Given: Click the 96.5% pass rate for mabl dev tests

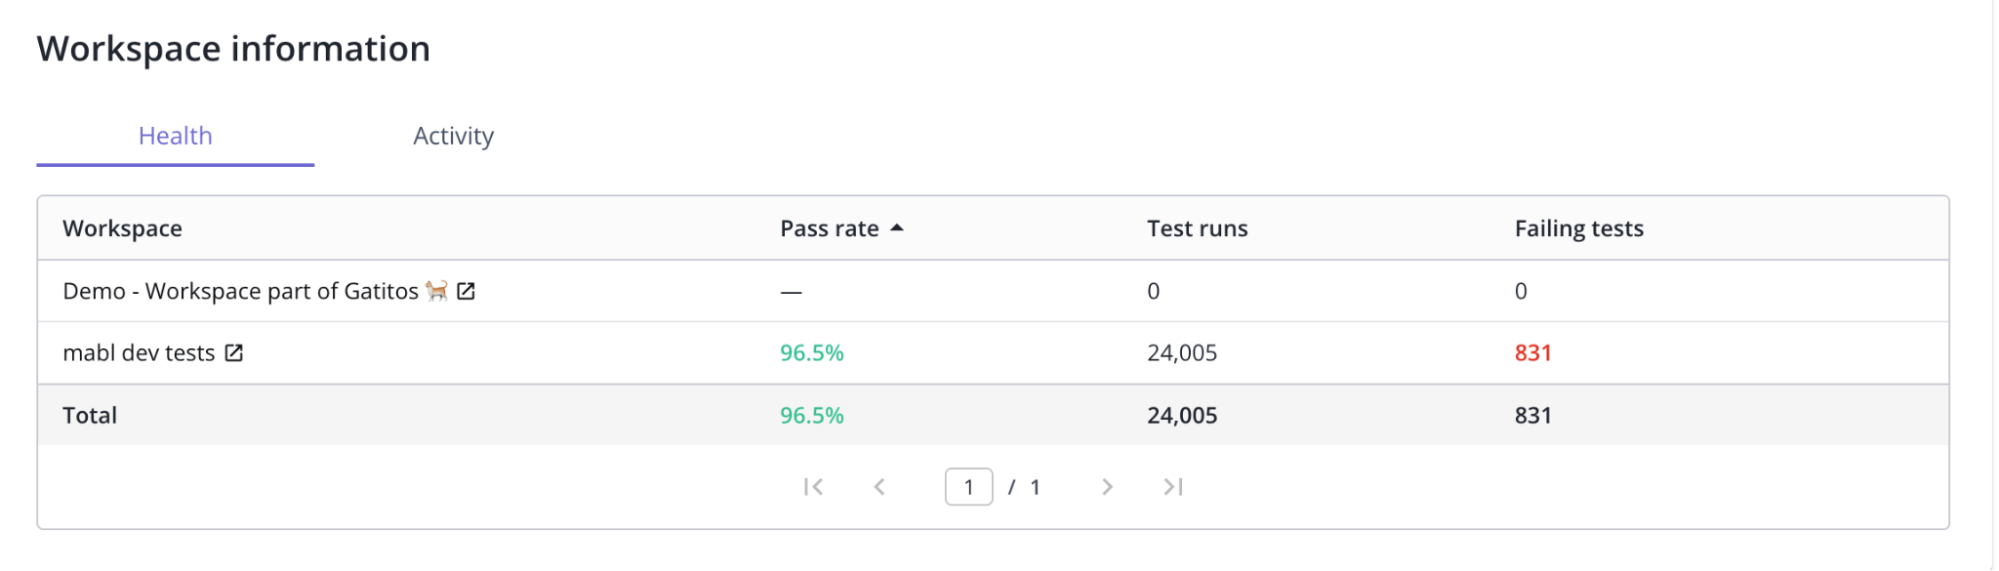Looking at the screenshot, I should tap(811, 353).
